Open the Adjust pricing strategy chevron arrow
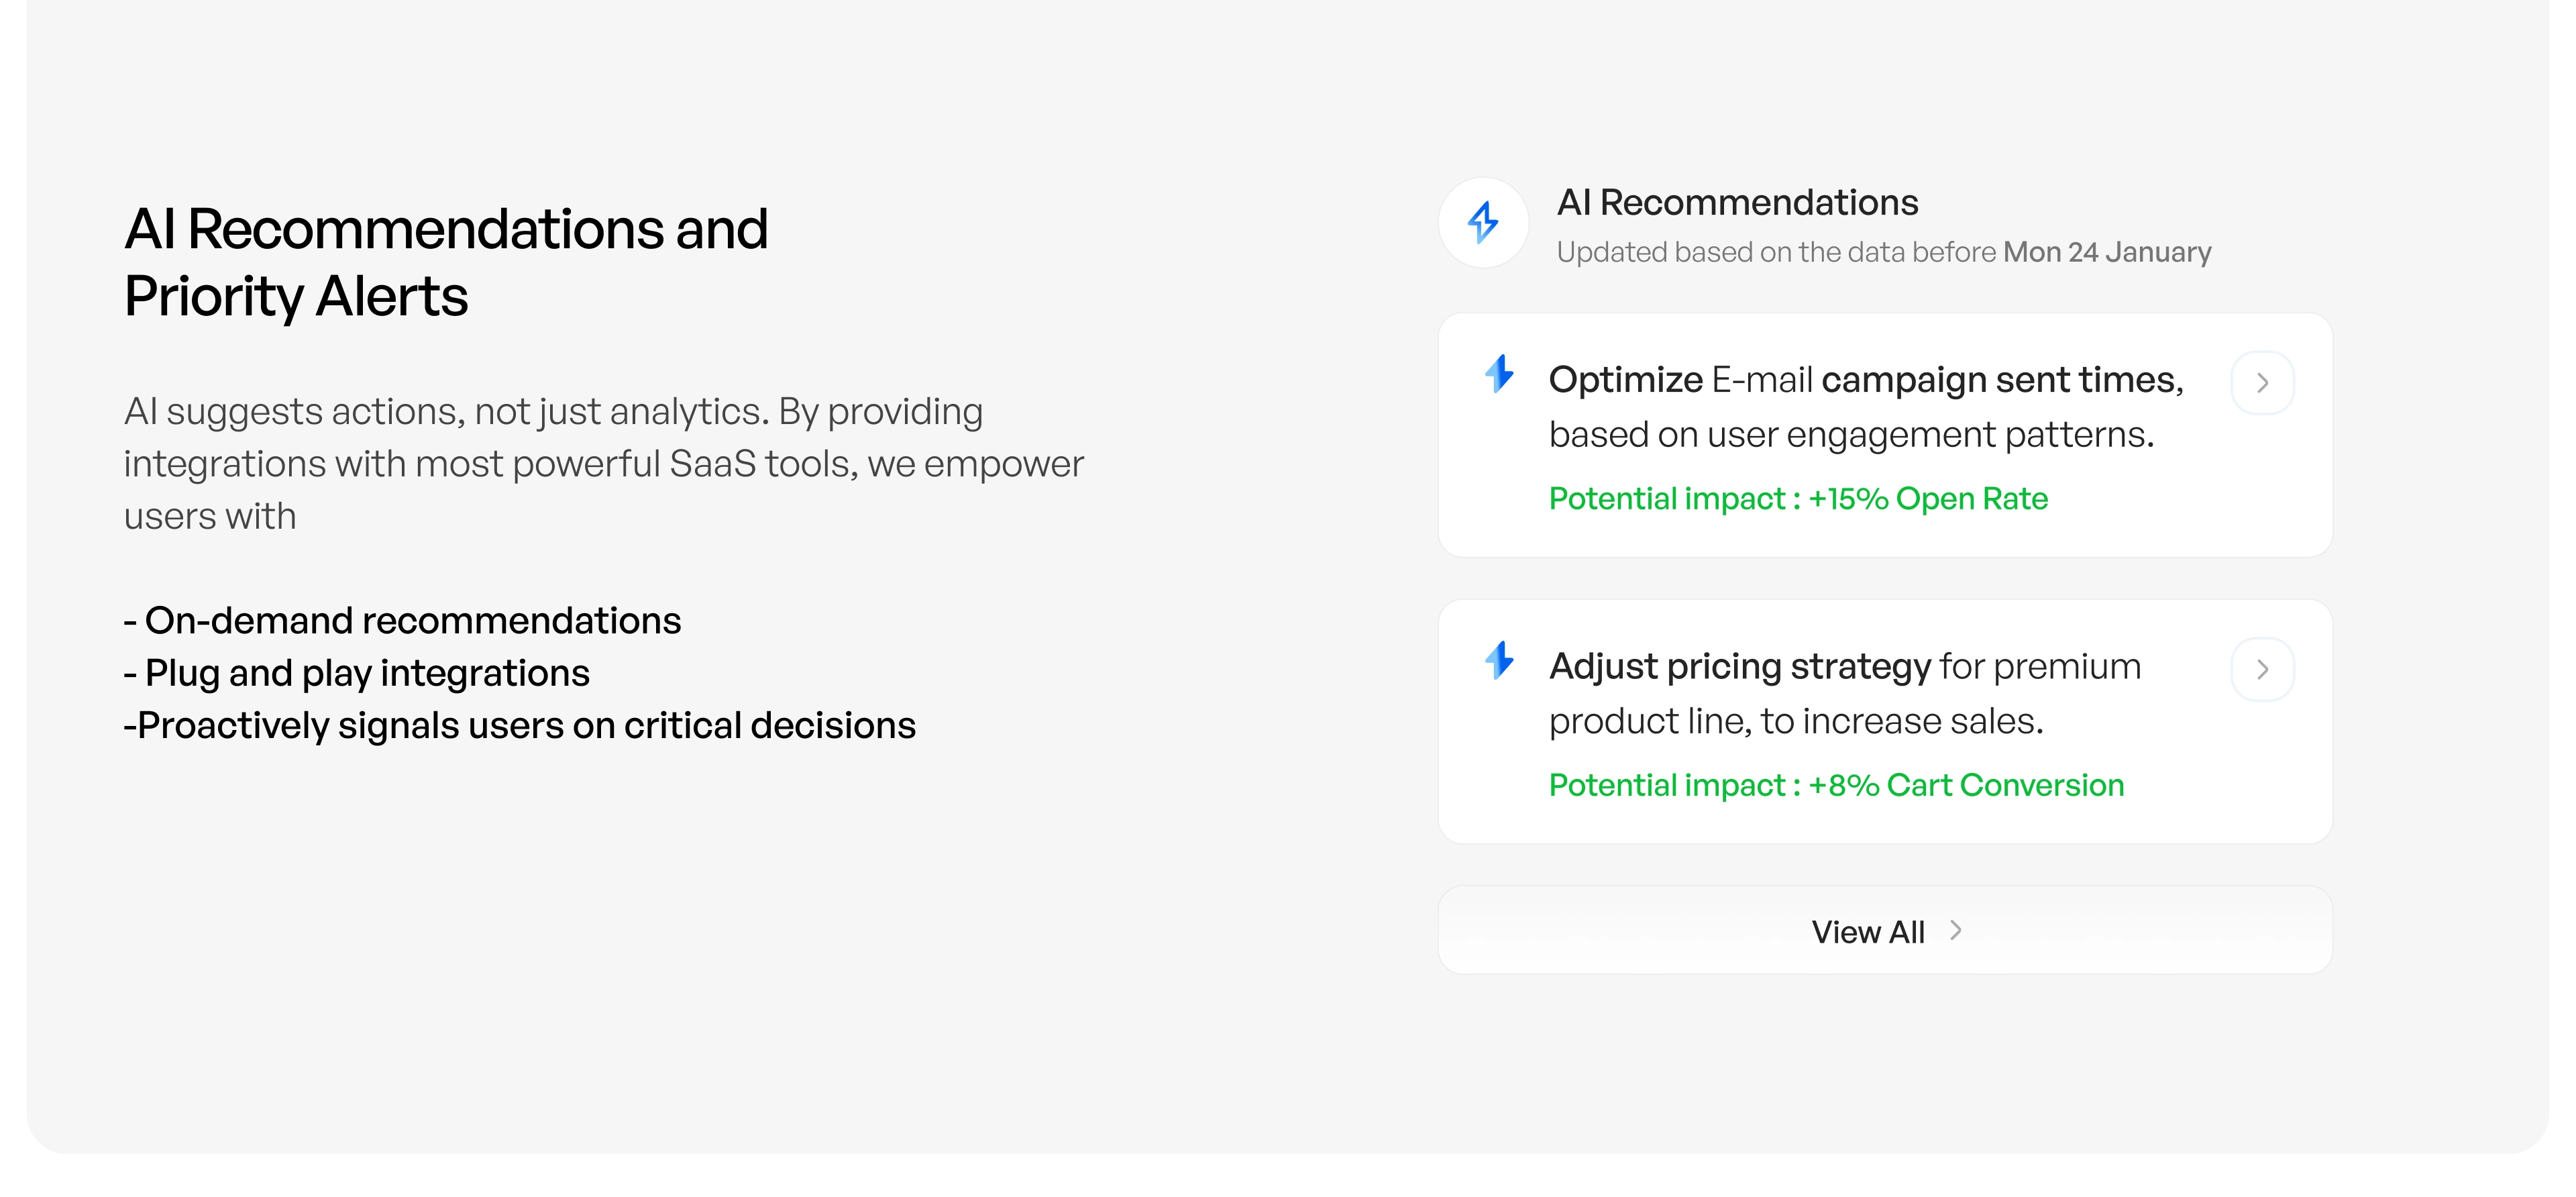Screen dimensions: 2576x1197 [2262, 669]
